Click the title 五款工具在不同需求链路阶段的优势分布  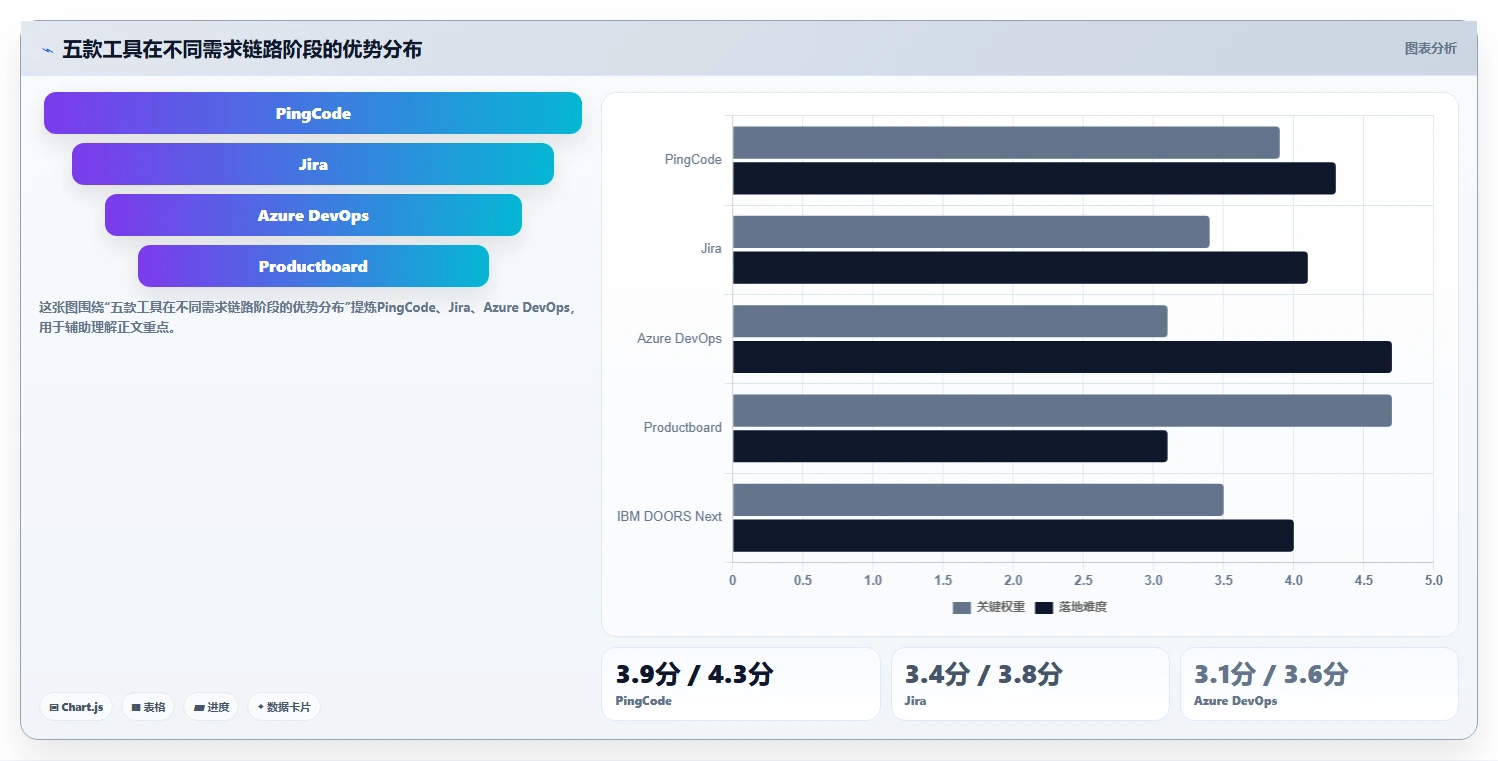tap(242, 49)
